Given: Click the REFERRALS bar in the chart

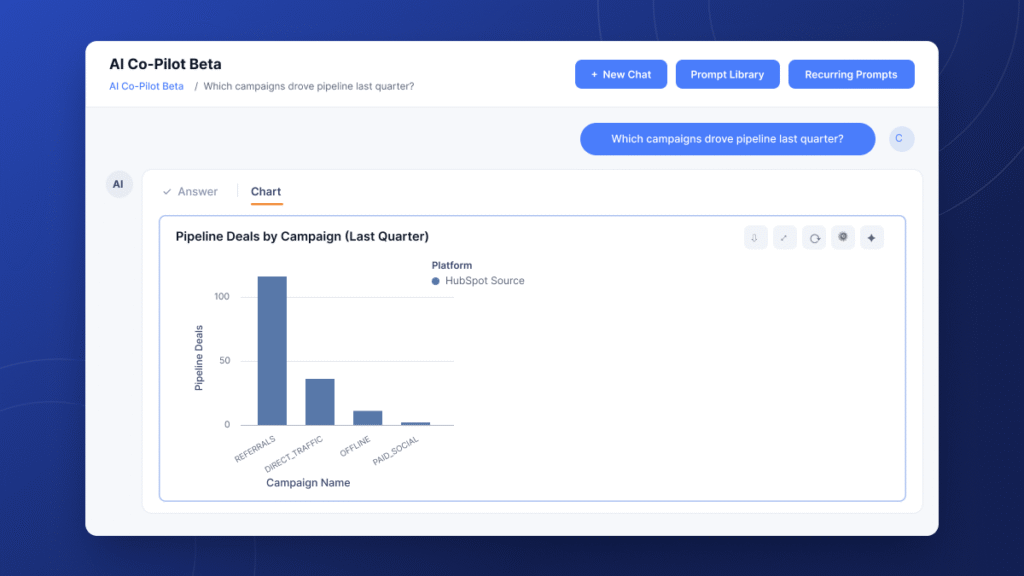Looking at the screenshot, I should pos(272,351).
